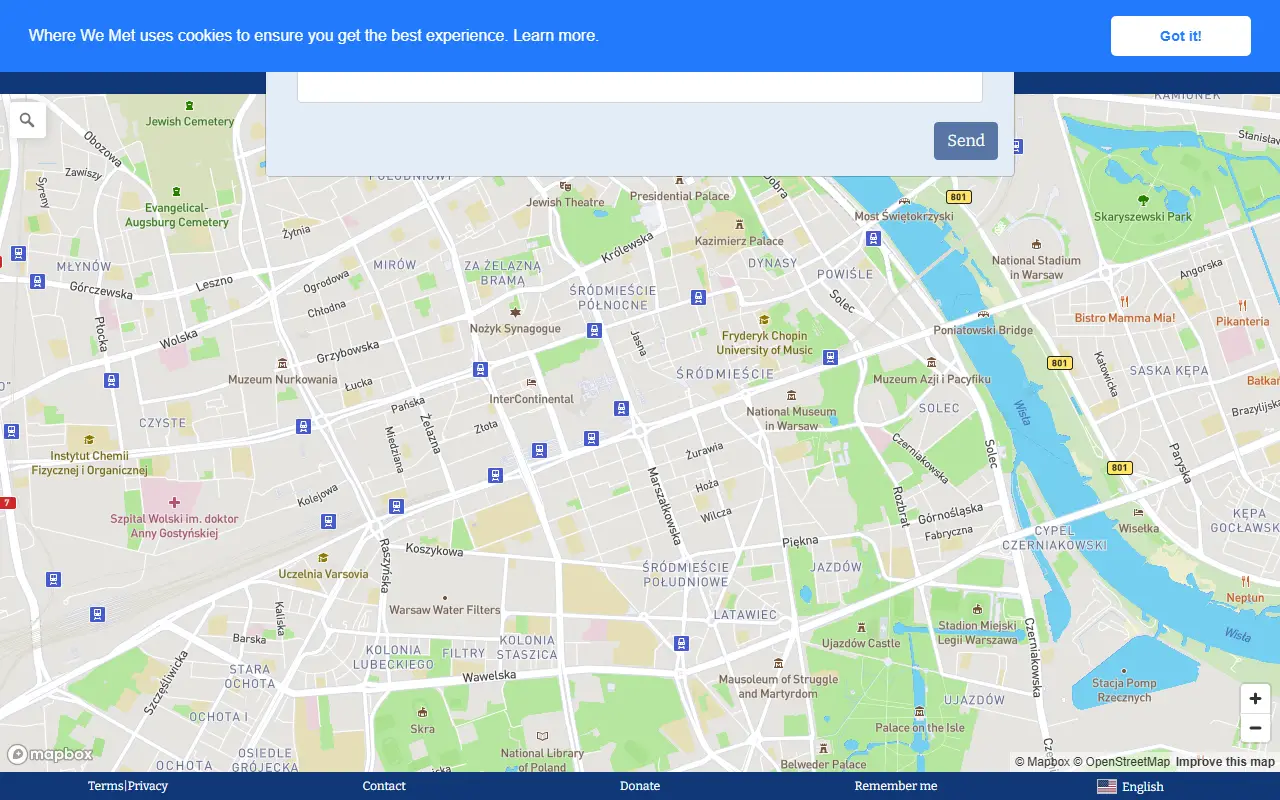Open the Privacy link in the footer

(x=148, y=786)
